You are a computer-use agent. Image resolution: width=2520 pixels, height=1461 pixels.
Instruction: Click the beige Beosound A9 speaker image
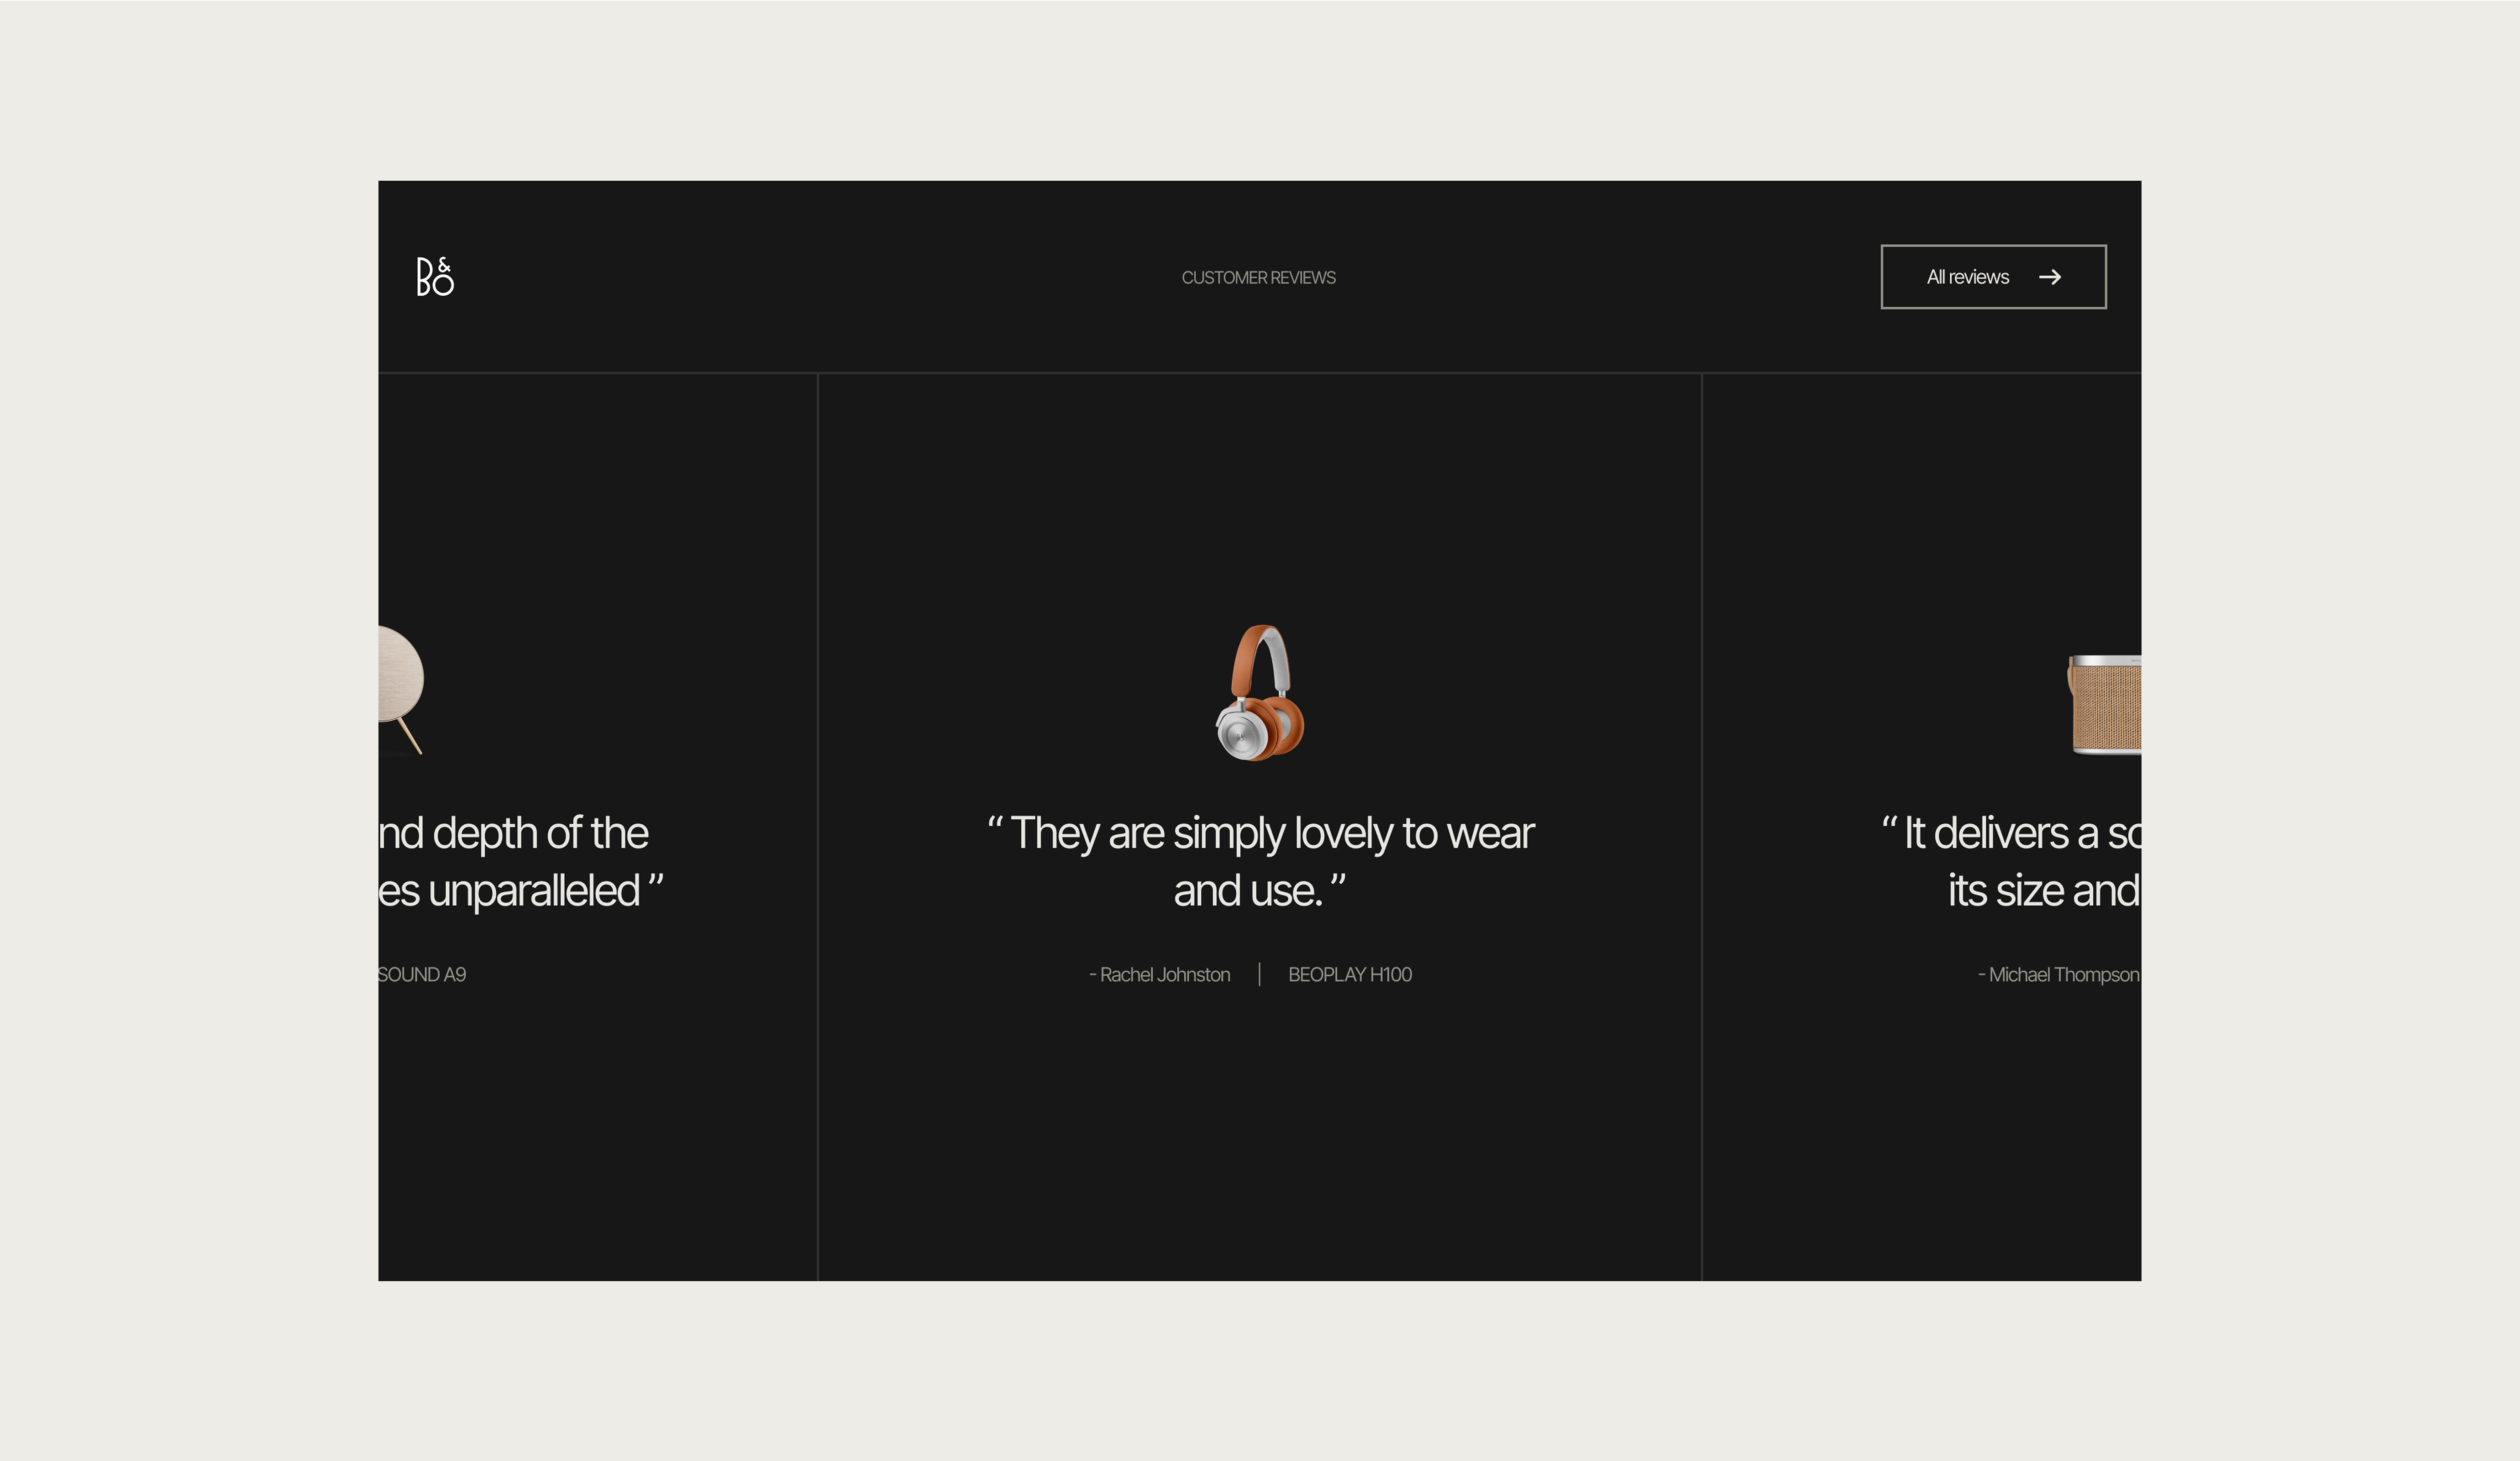click(401, 690)
